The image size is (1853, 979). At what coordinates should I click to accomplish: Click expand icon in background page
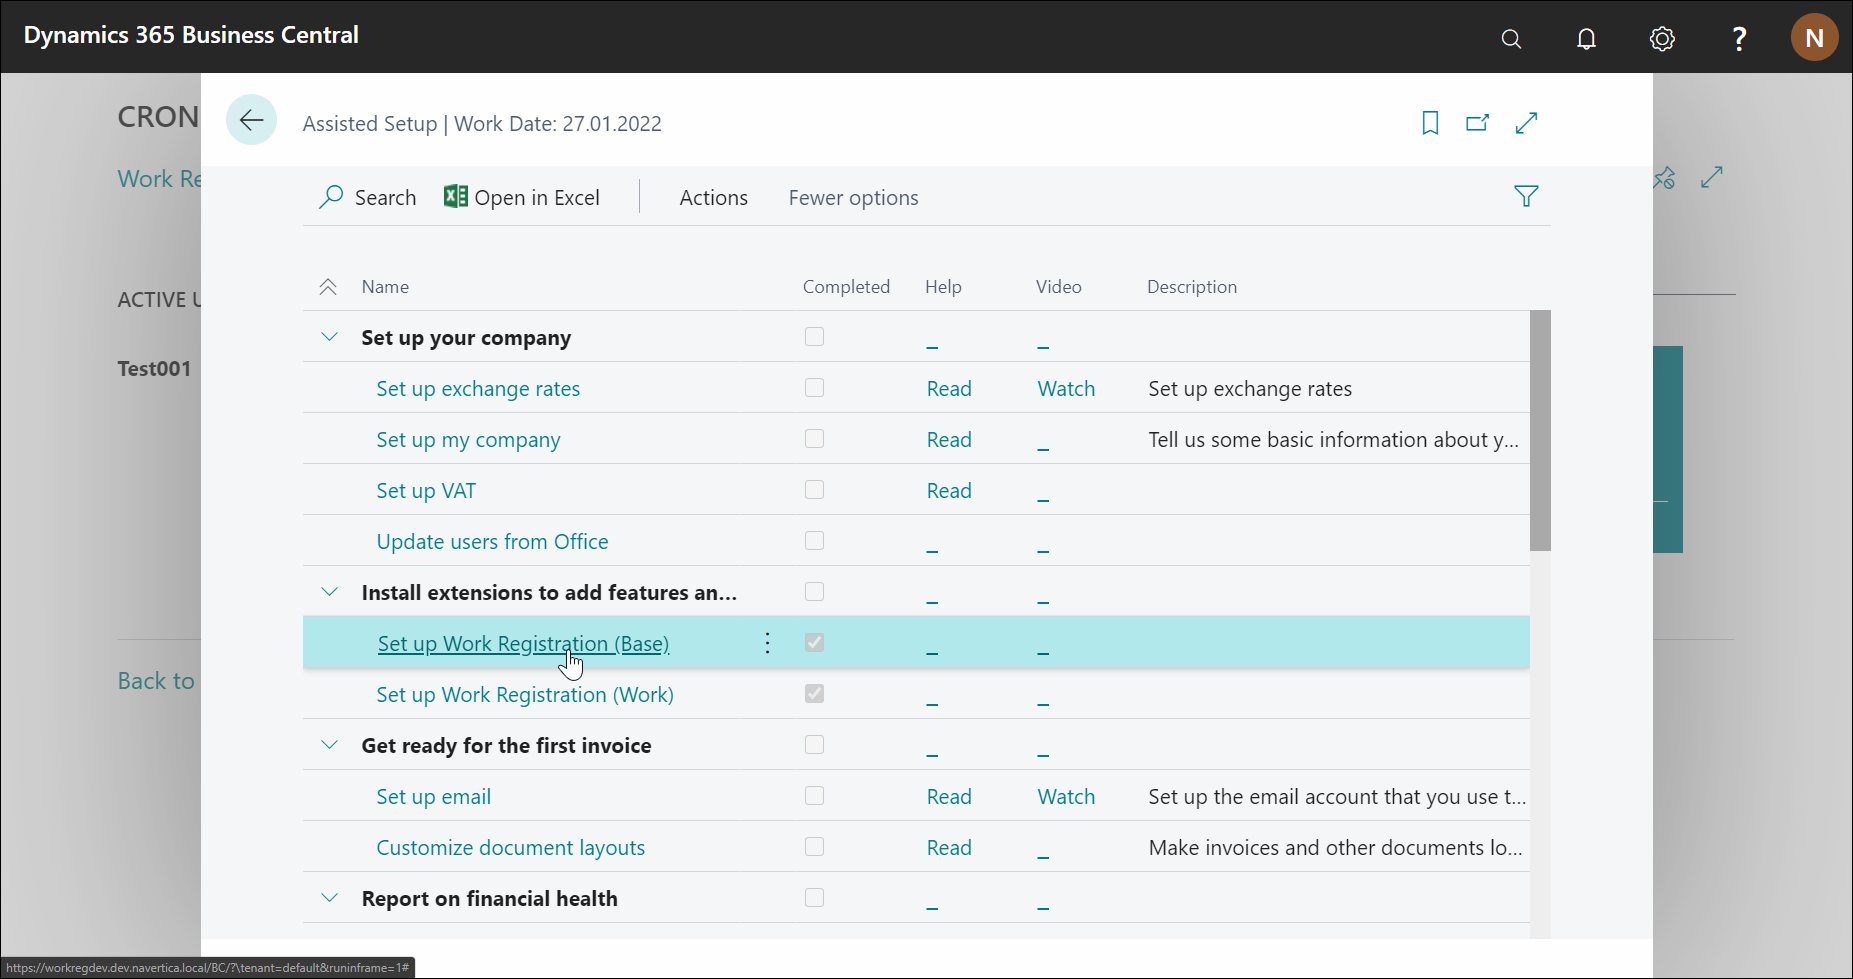pyautogui.click(x=1712, y=177)
